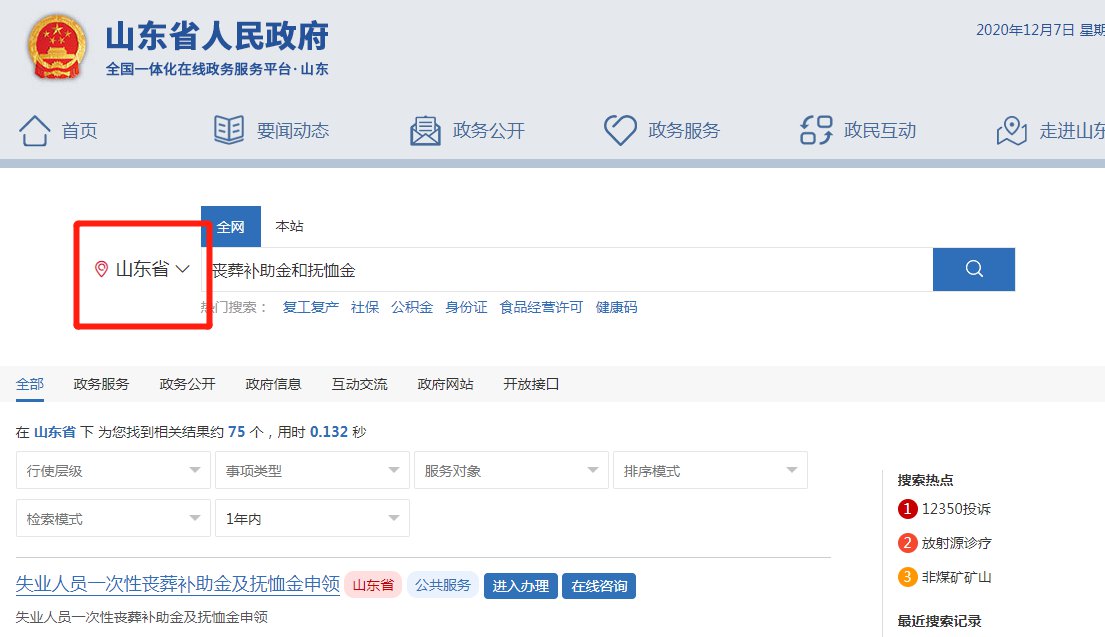Viewport: 1105px width, 637px height.
Task: Click the gray description 失业人员一次性丧葬补助金及抚恤金申领
Action: 142,617
